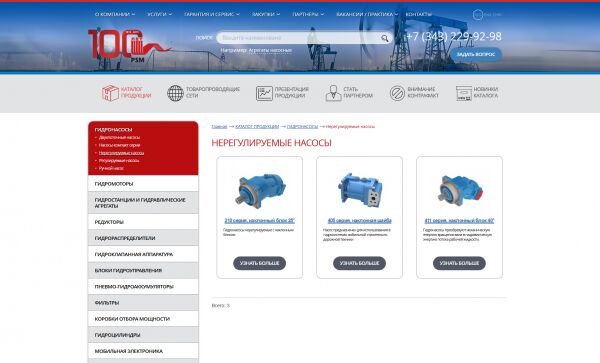
Task: Open the 411 серия product link
Action: tap(459, 221)
